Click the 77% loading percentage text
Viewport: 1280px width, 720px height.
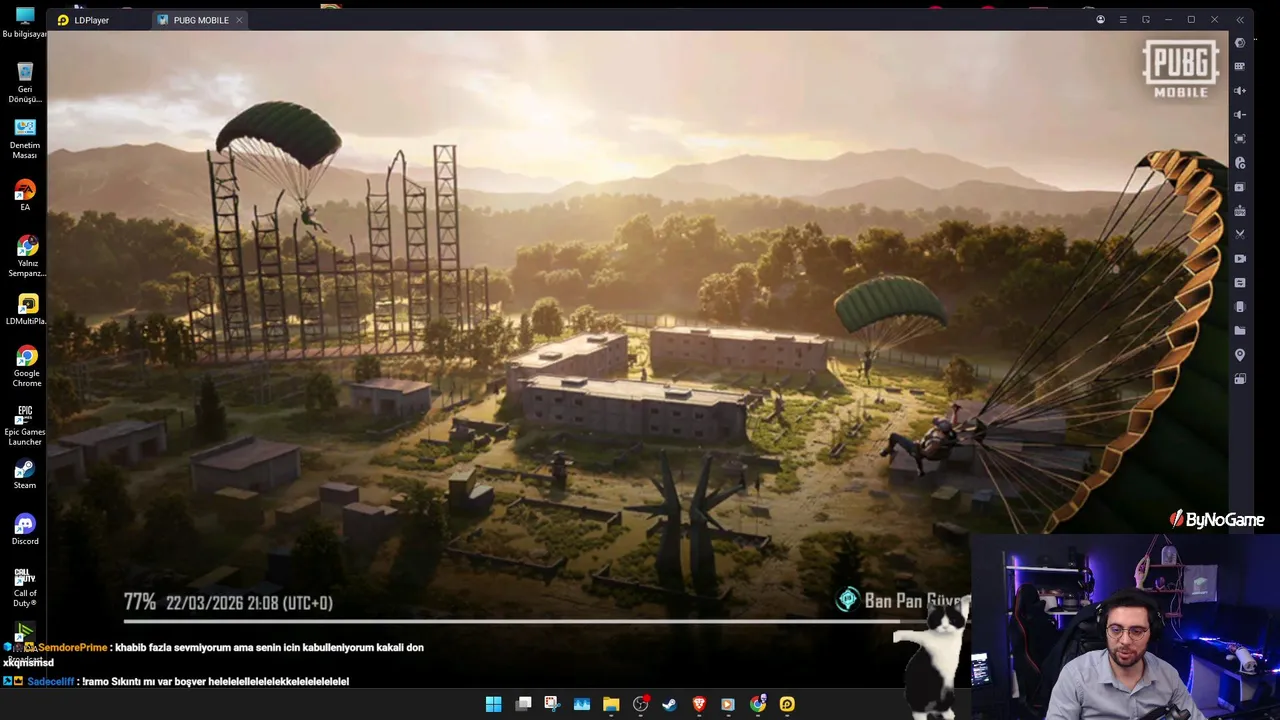coord(140,602)
